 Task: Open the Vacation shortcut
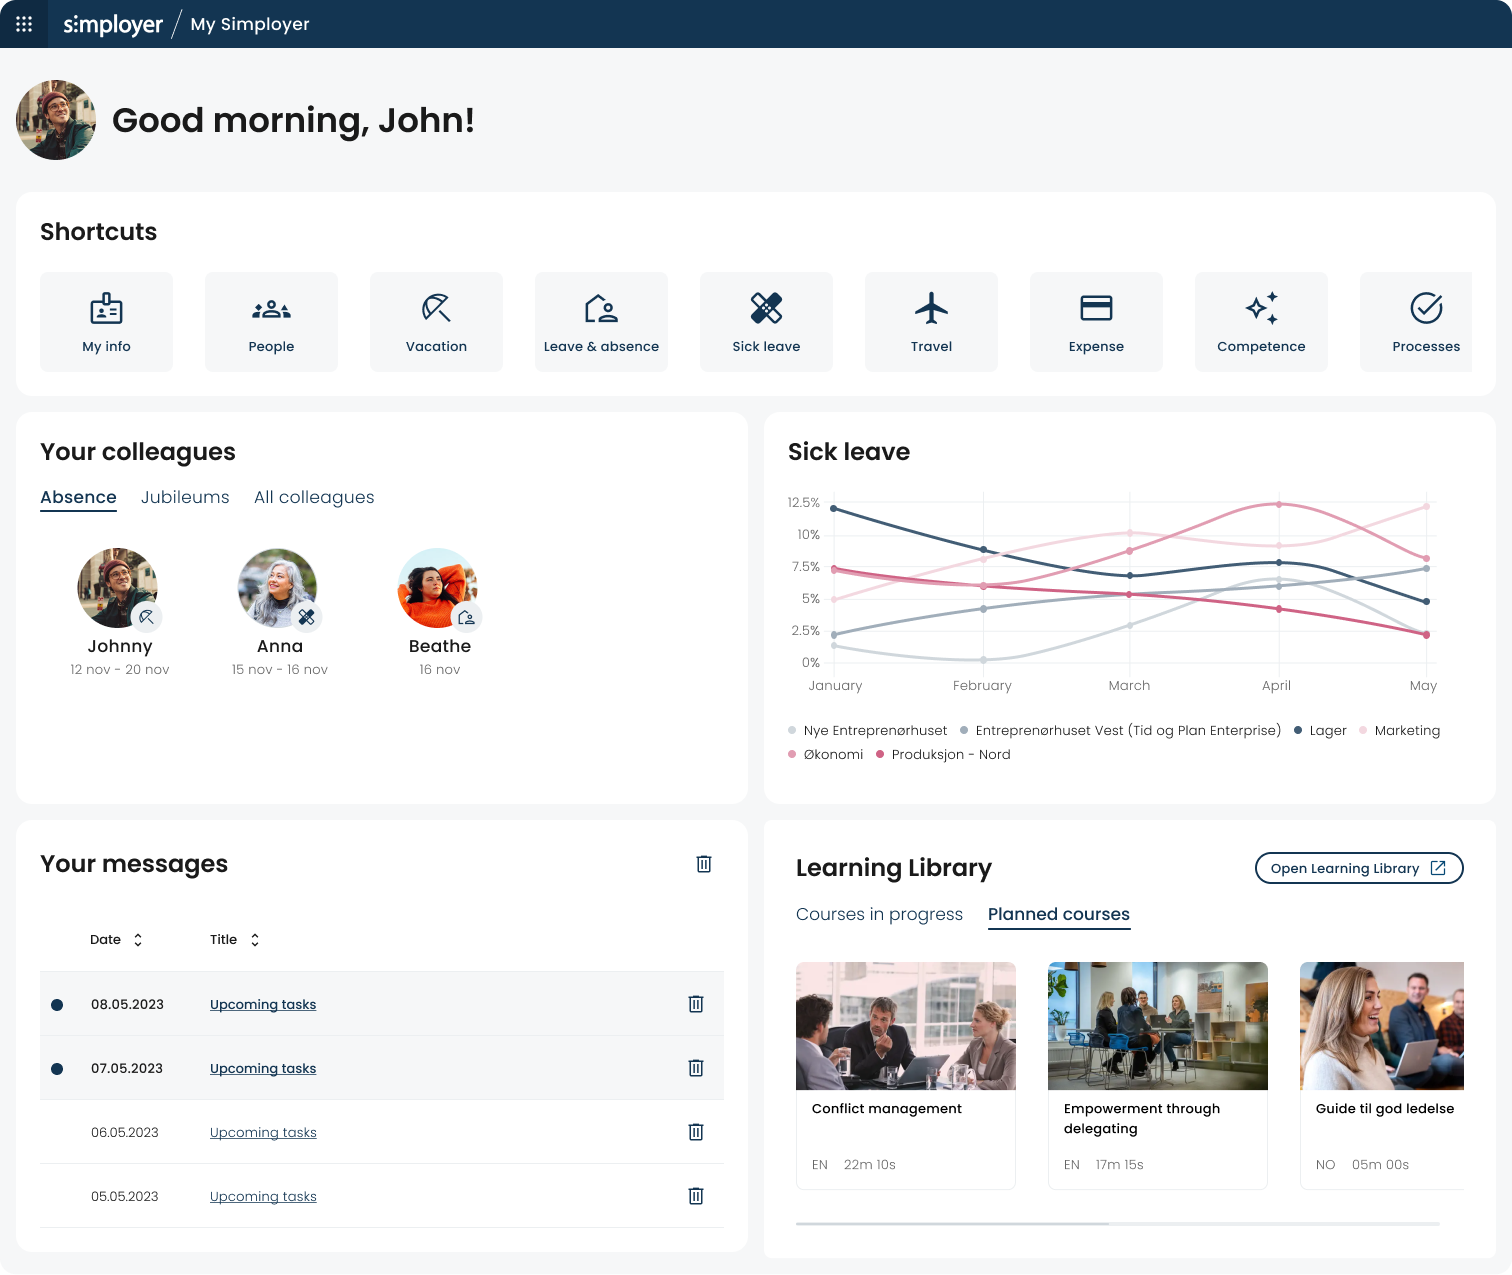(x=436, y=322)
